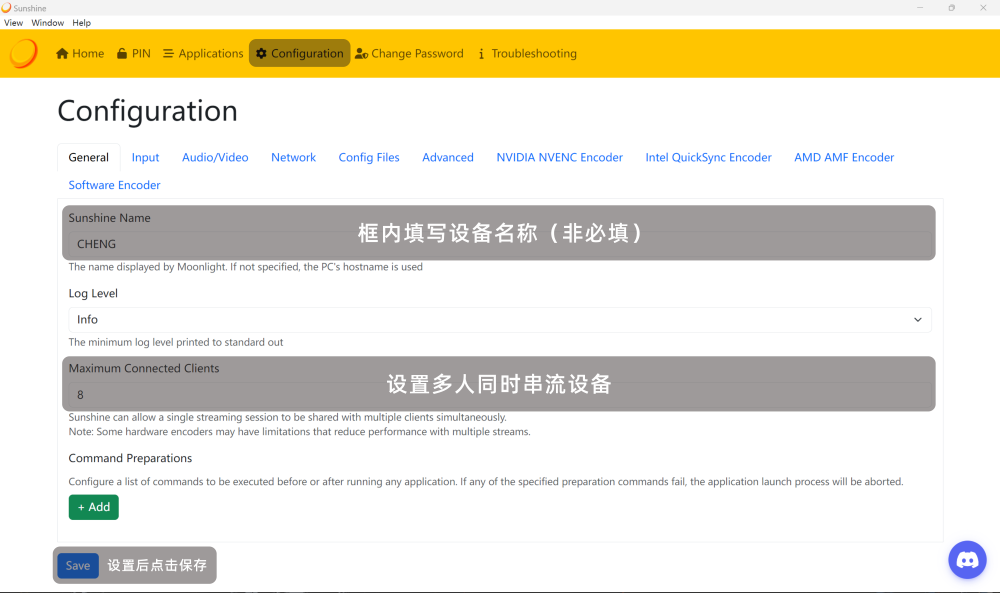The image size is (1000, 593).
Task: Open the View menu
Action: click(13, 22)
